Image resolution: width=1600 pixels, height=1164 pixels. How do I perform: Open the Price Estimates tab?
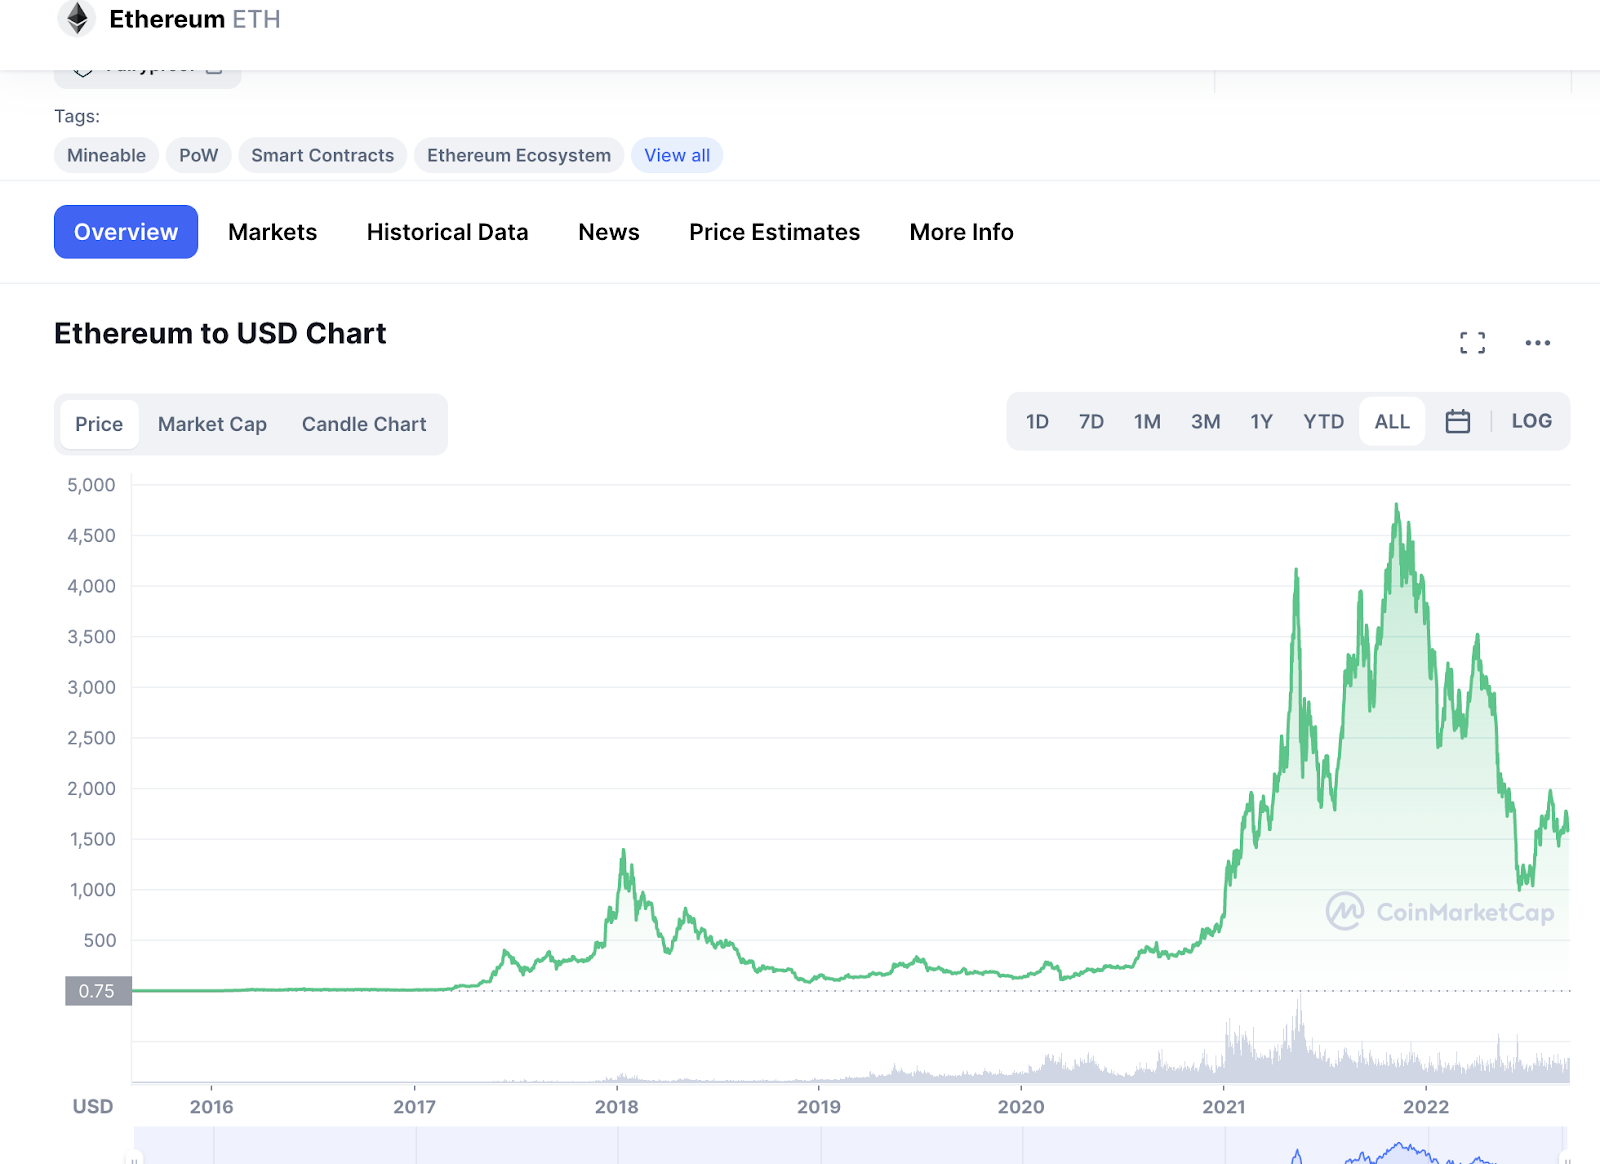(774, 232)
